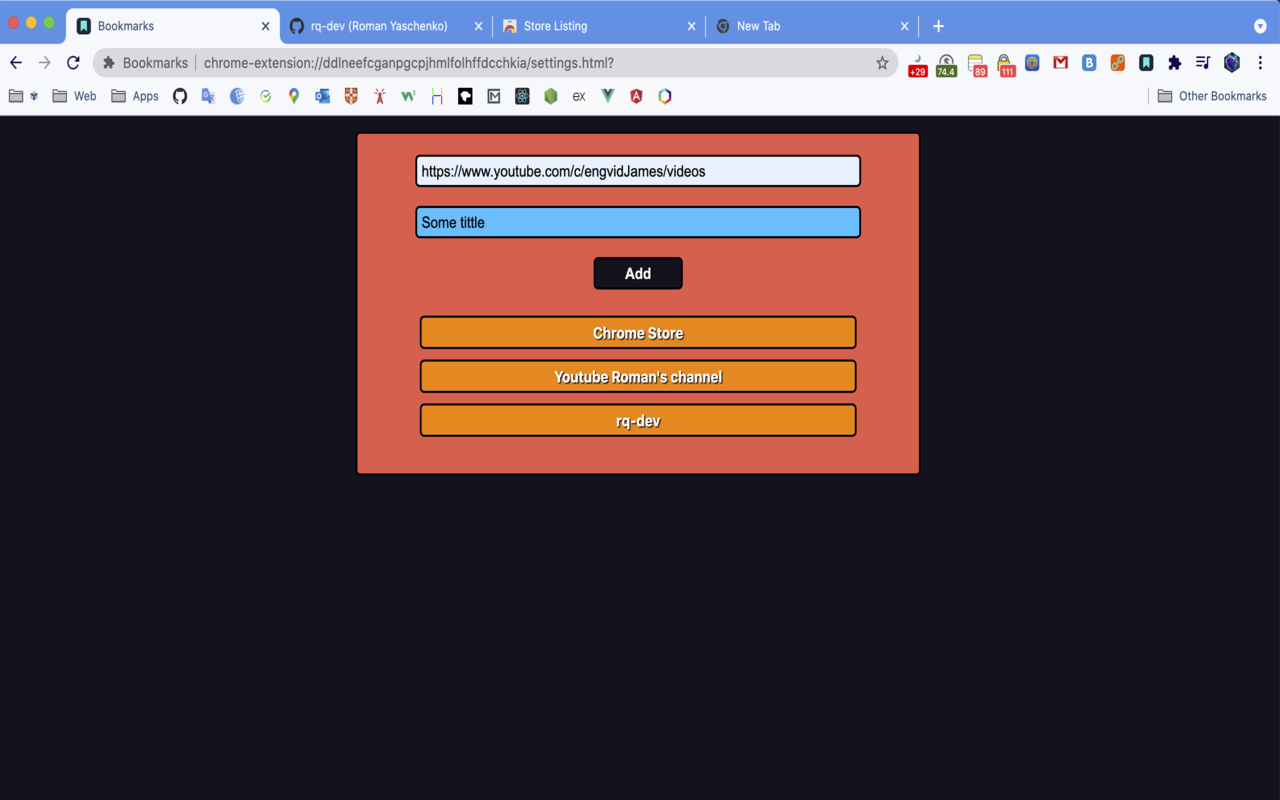
Task: Open the React atom bookmark
Action: click(x=522, y=96)
